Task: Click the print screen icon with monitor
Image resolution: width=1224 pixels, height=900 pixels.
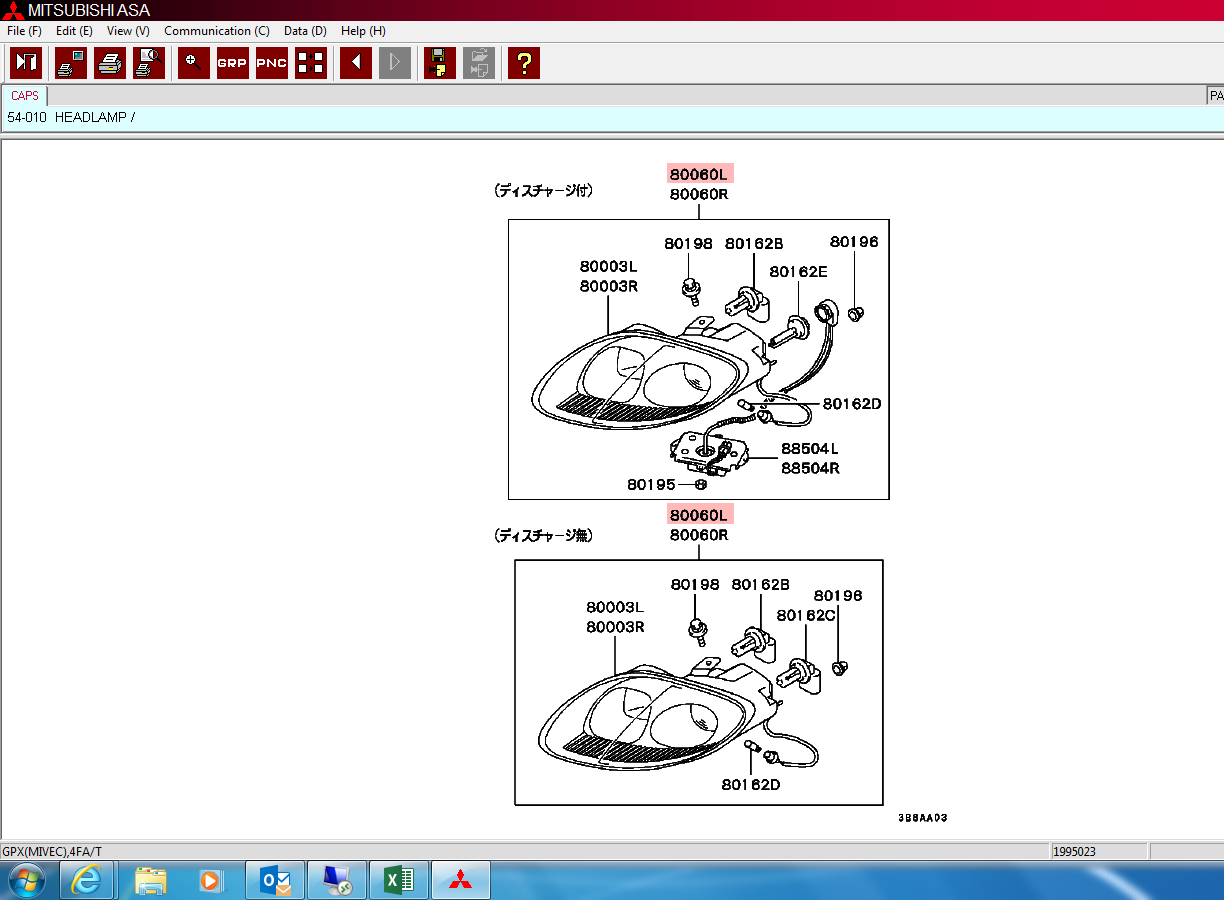Action: point(71,63)
